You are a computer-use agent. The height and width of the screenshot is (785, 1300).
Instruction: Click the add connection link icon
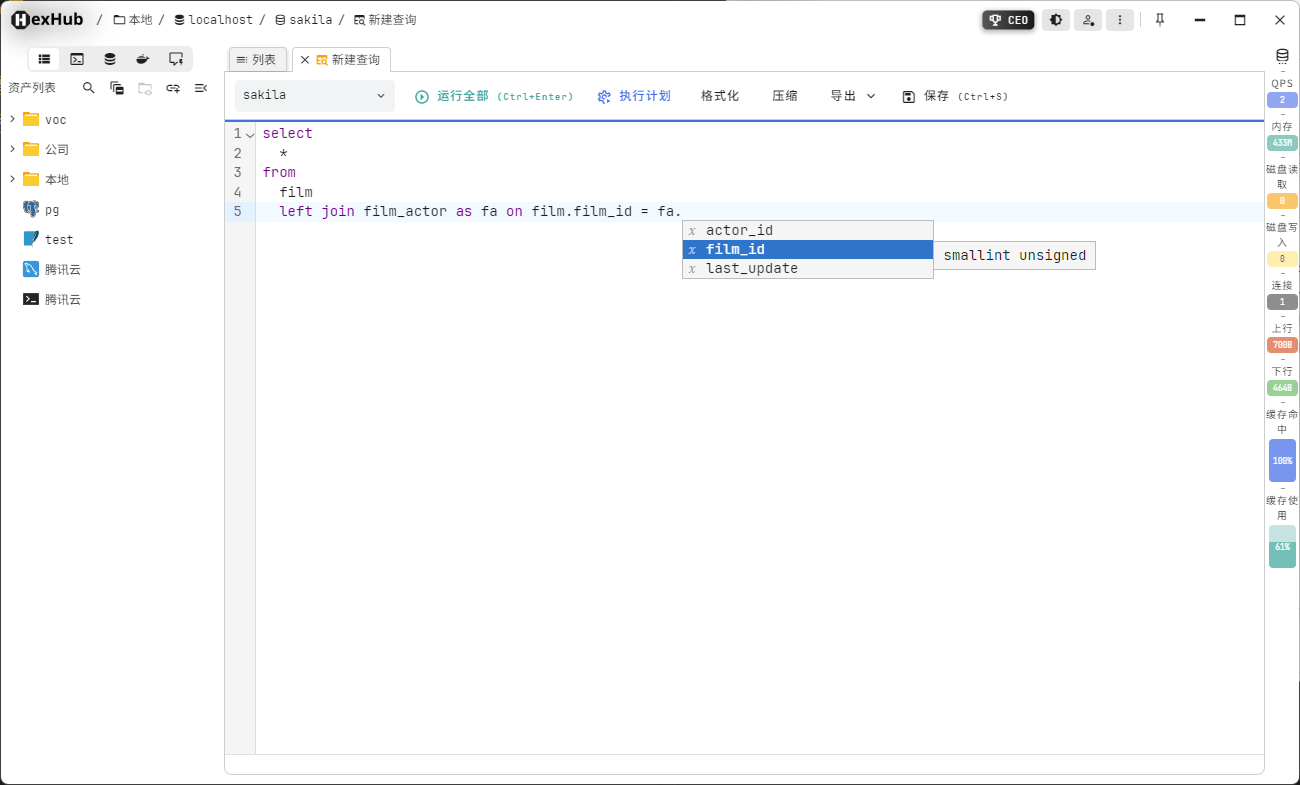[x=172, y=87]
